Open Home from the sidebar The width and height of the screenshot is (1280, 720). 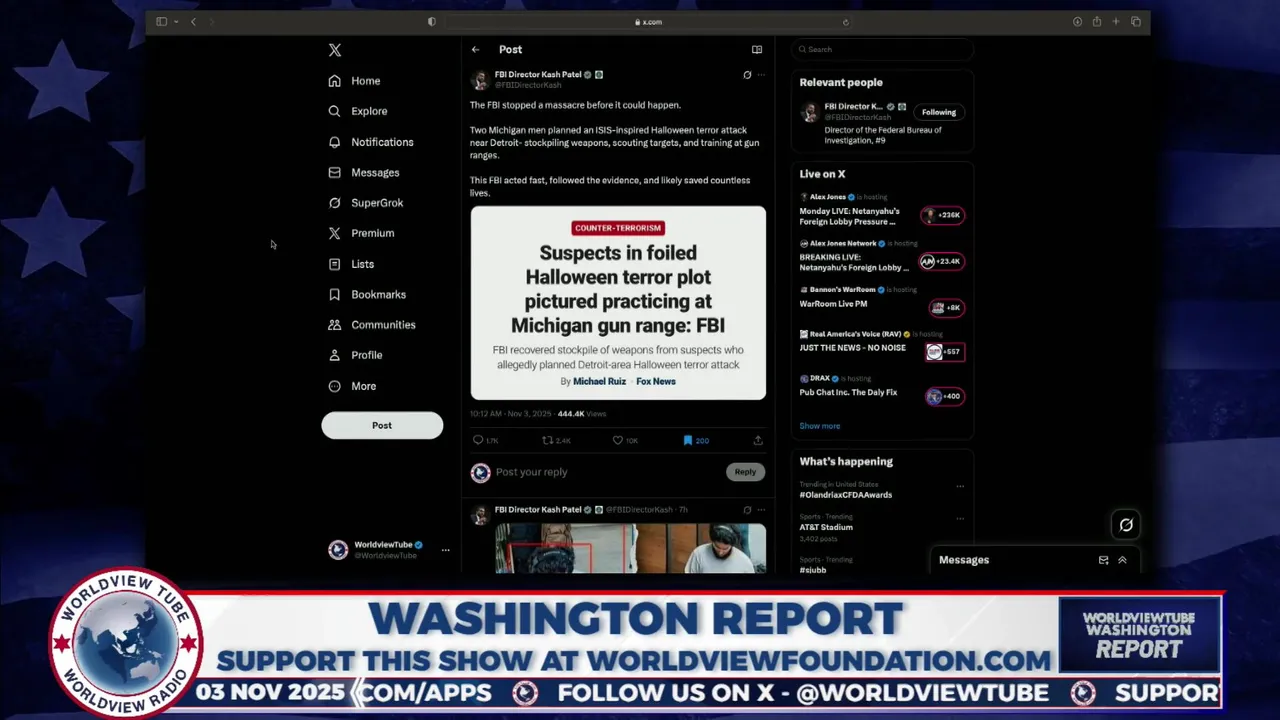click(x=355, y=81)
